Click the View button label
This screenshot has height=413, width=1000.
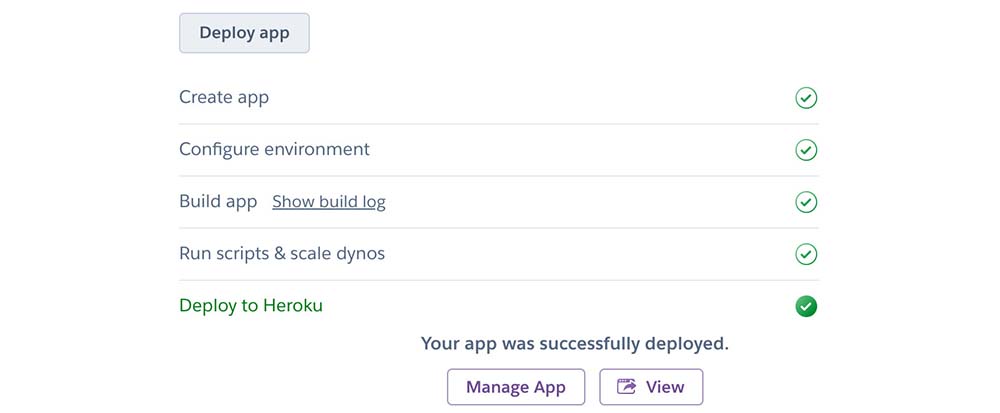665,387
